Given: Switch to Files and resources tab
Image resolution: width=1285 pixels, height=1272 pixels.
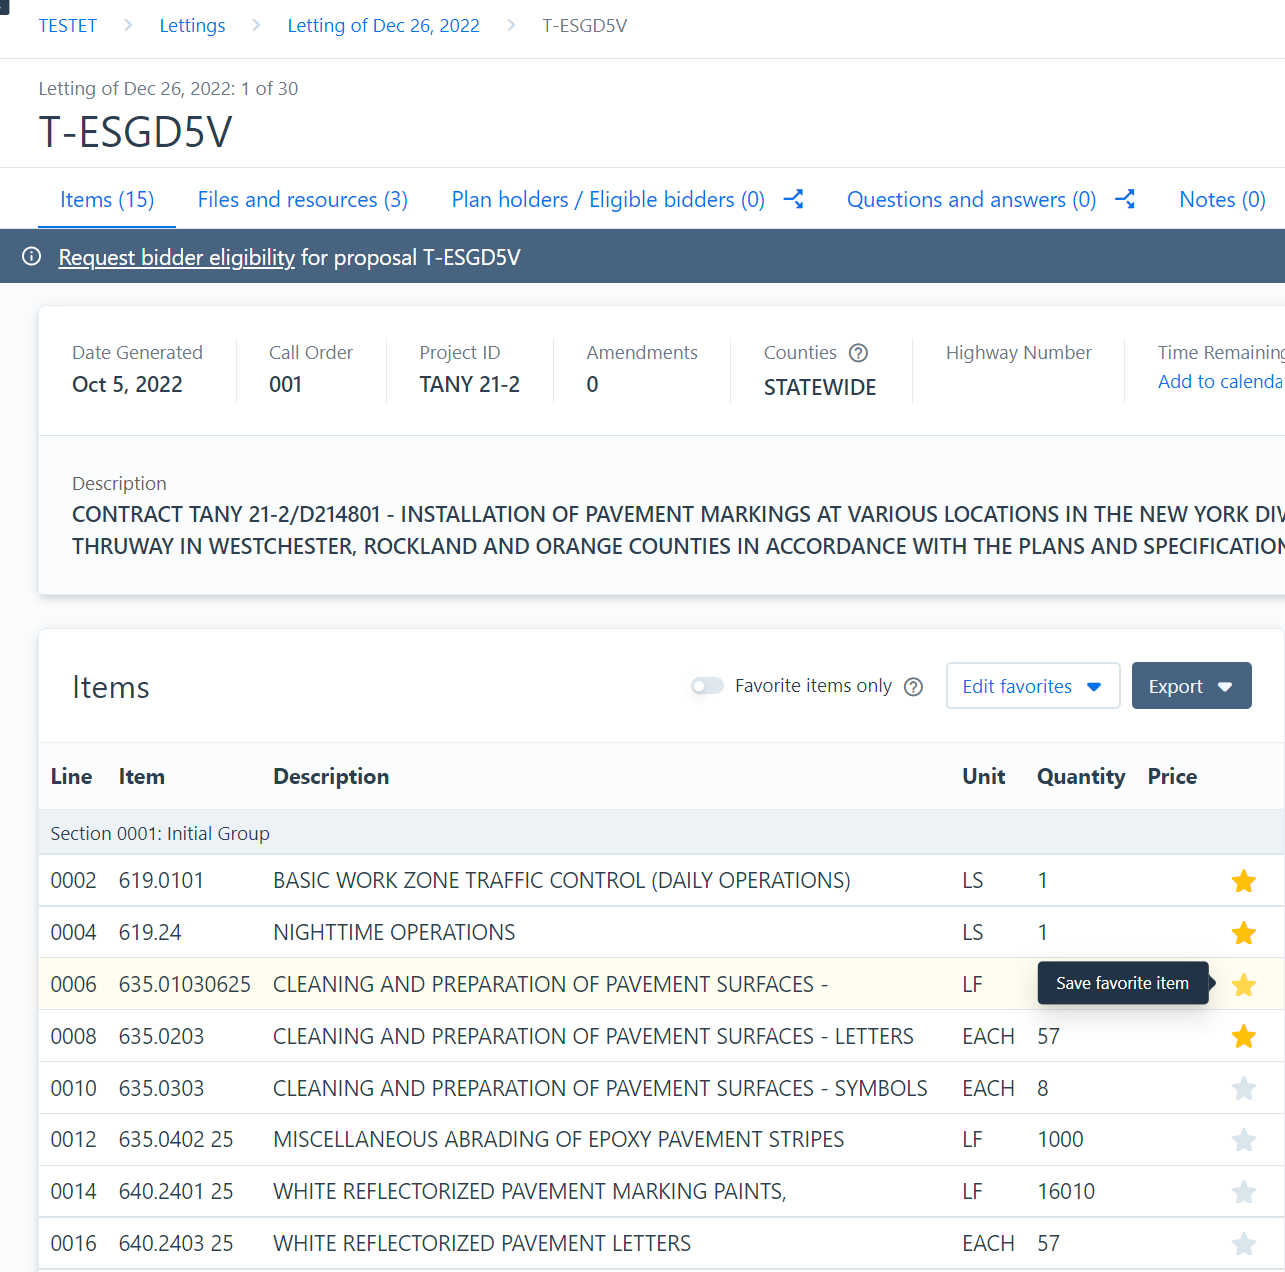Looking at the screenshot, I should [x=302, y=200].
